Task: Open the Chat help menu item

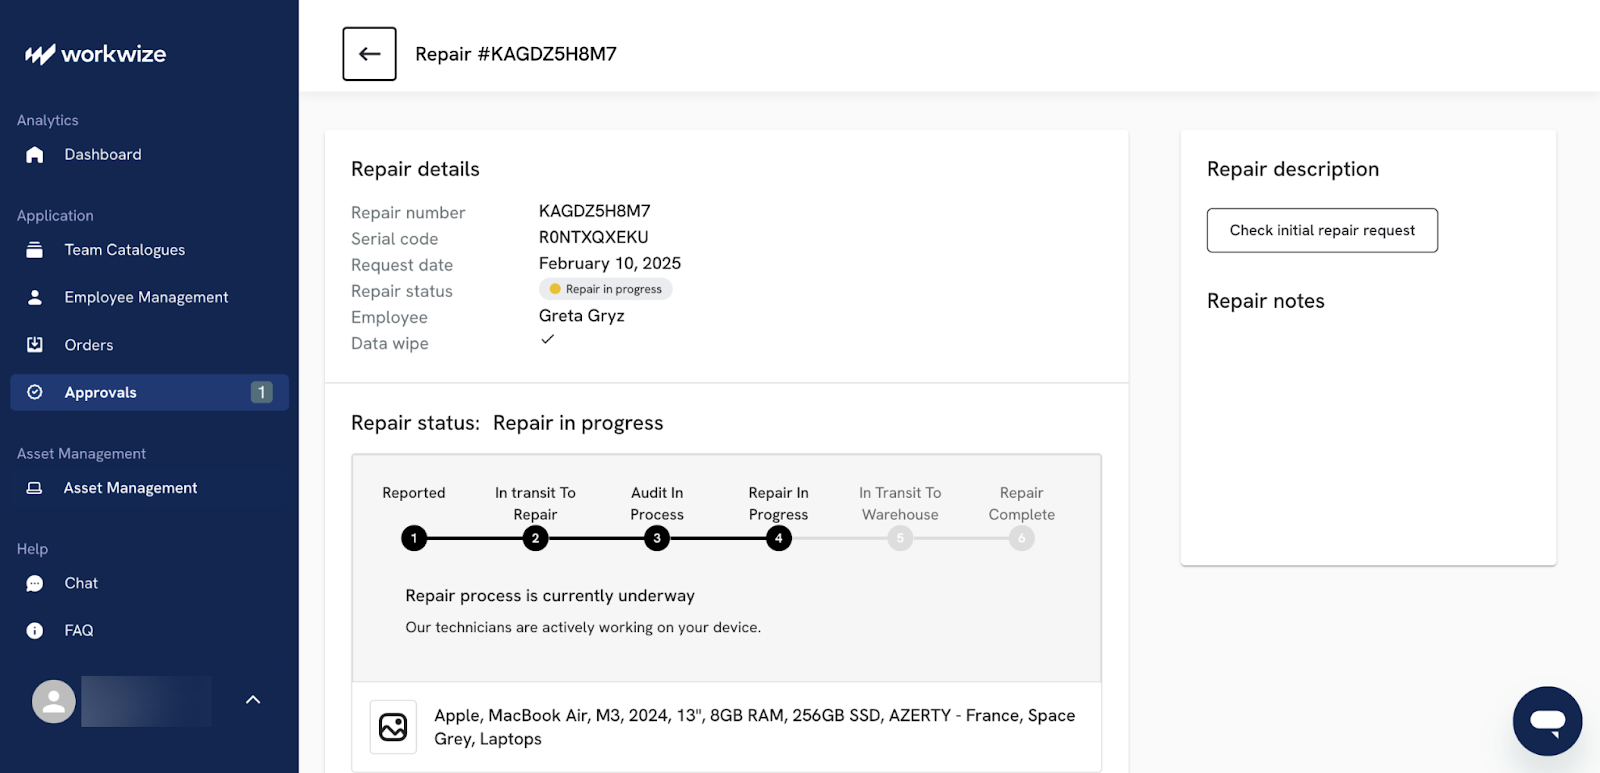Action: pos(81,583)
